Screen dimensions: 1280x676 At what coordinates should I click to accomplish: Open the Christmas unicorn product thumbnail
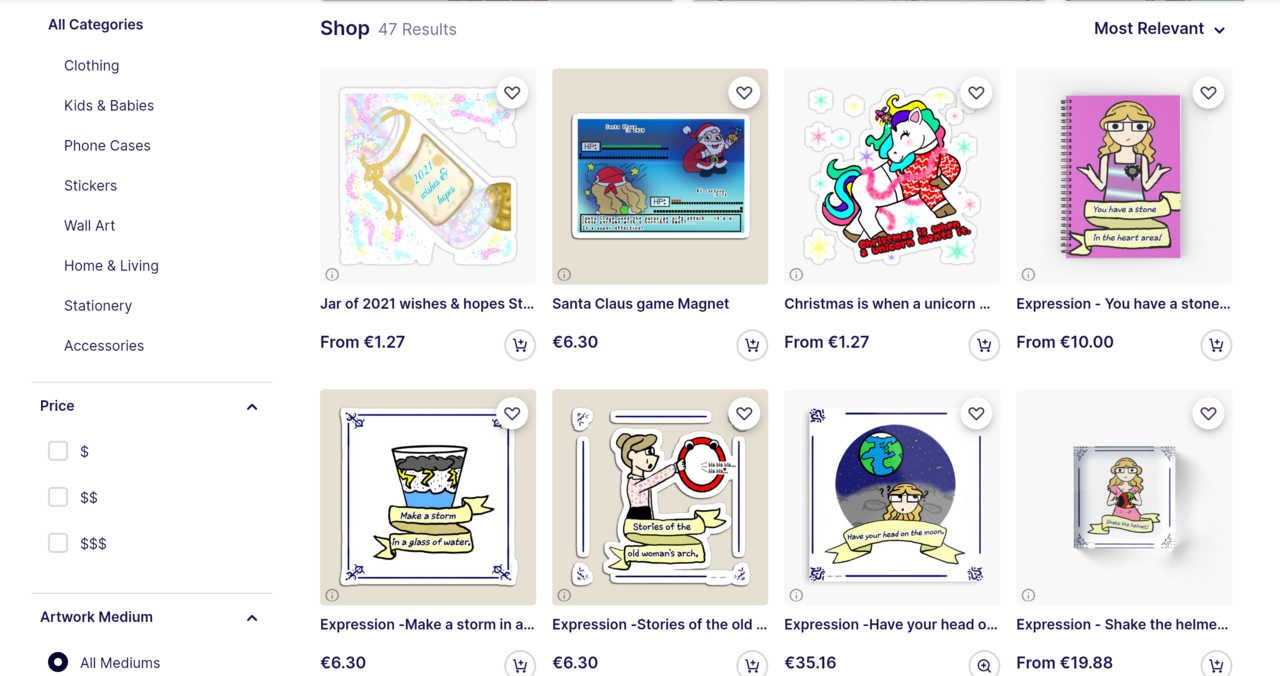pos(892,177)
